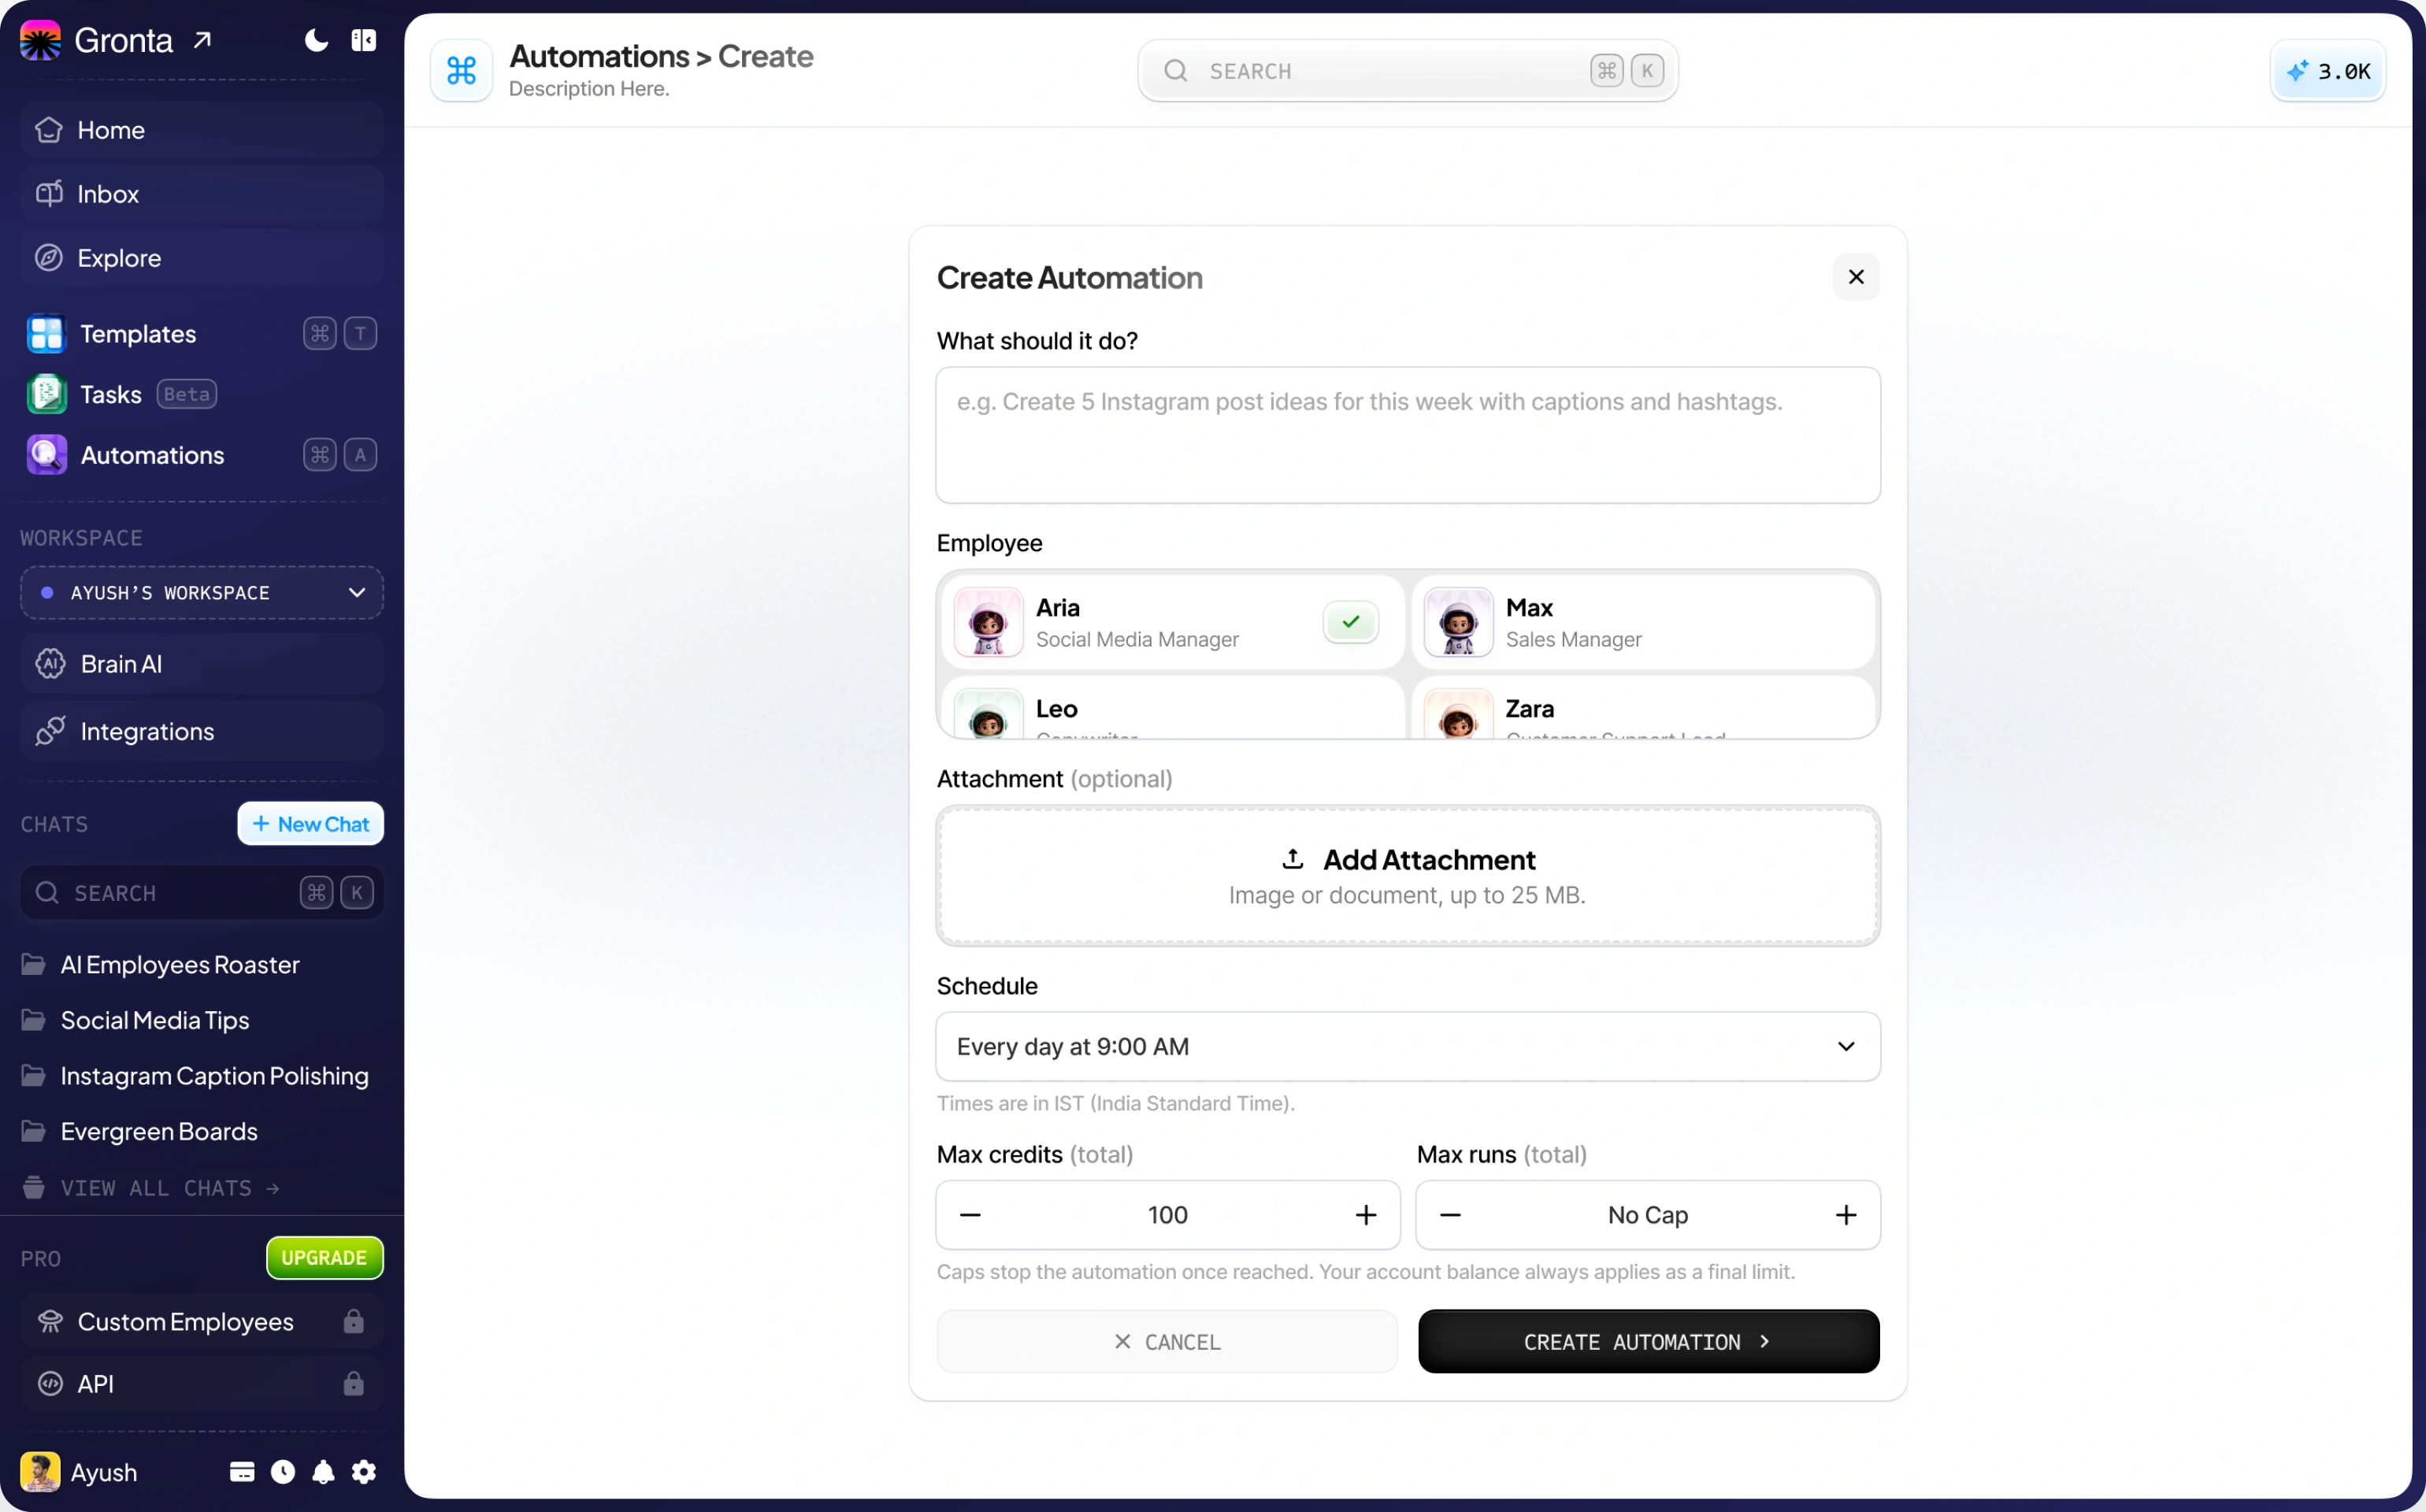Open Templates section
Screen dimensions: 2426x1512
202,334
